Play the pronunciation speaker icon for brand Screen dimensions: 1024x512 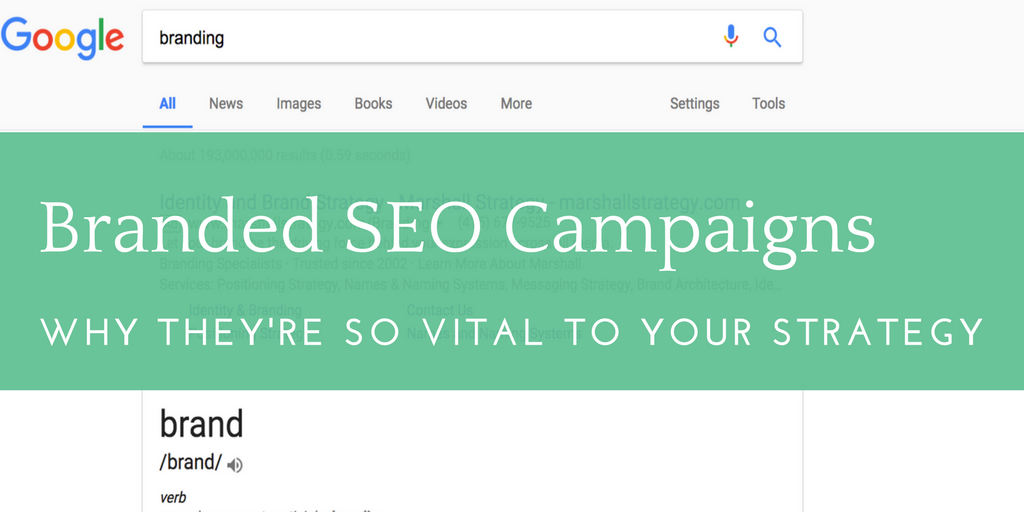tap(235, 464)
